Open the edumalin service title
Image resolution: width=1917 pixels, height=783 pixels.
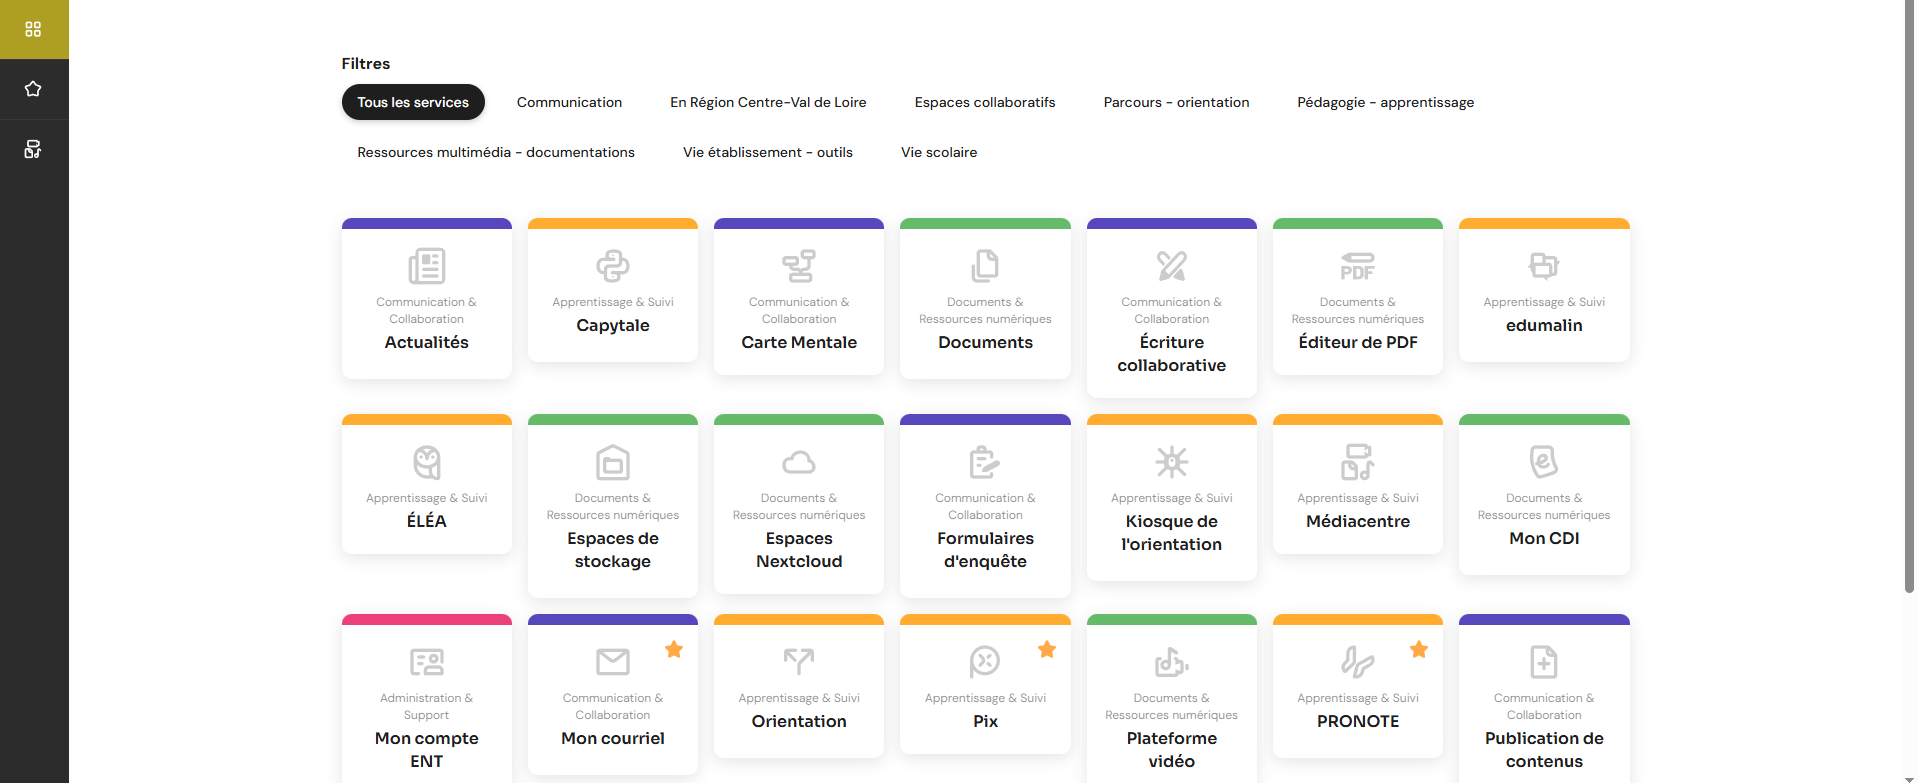point(1544,325)
